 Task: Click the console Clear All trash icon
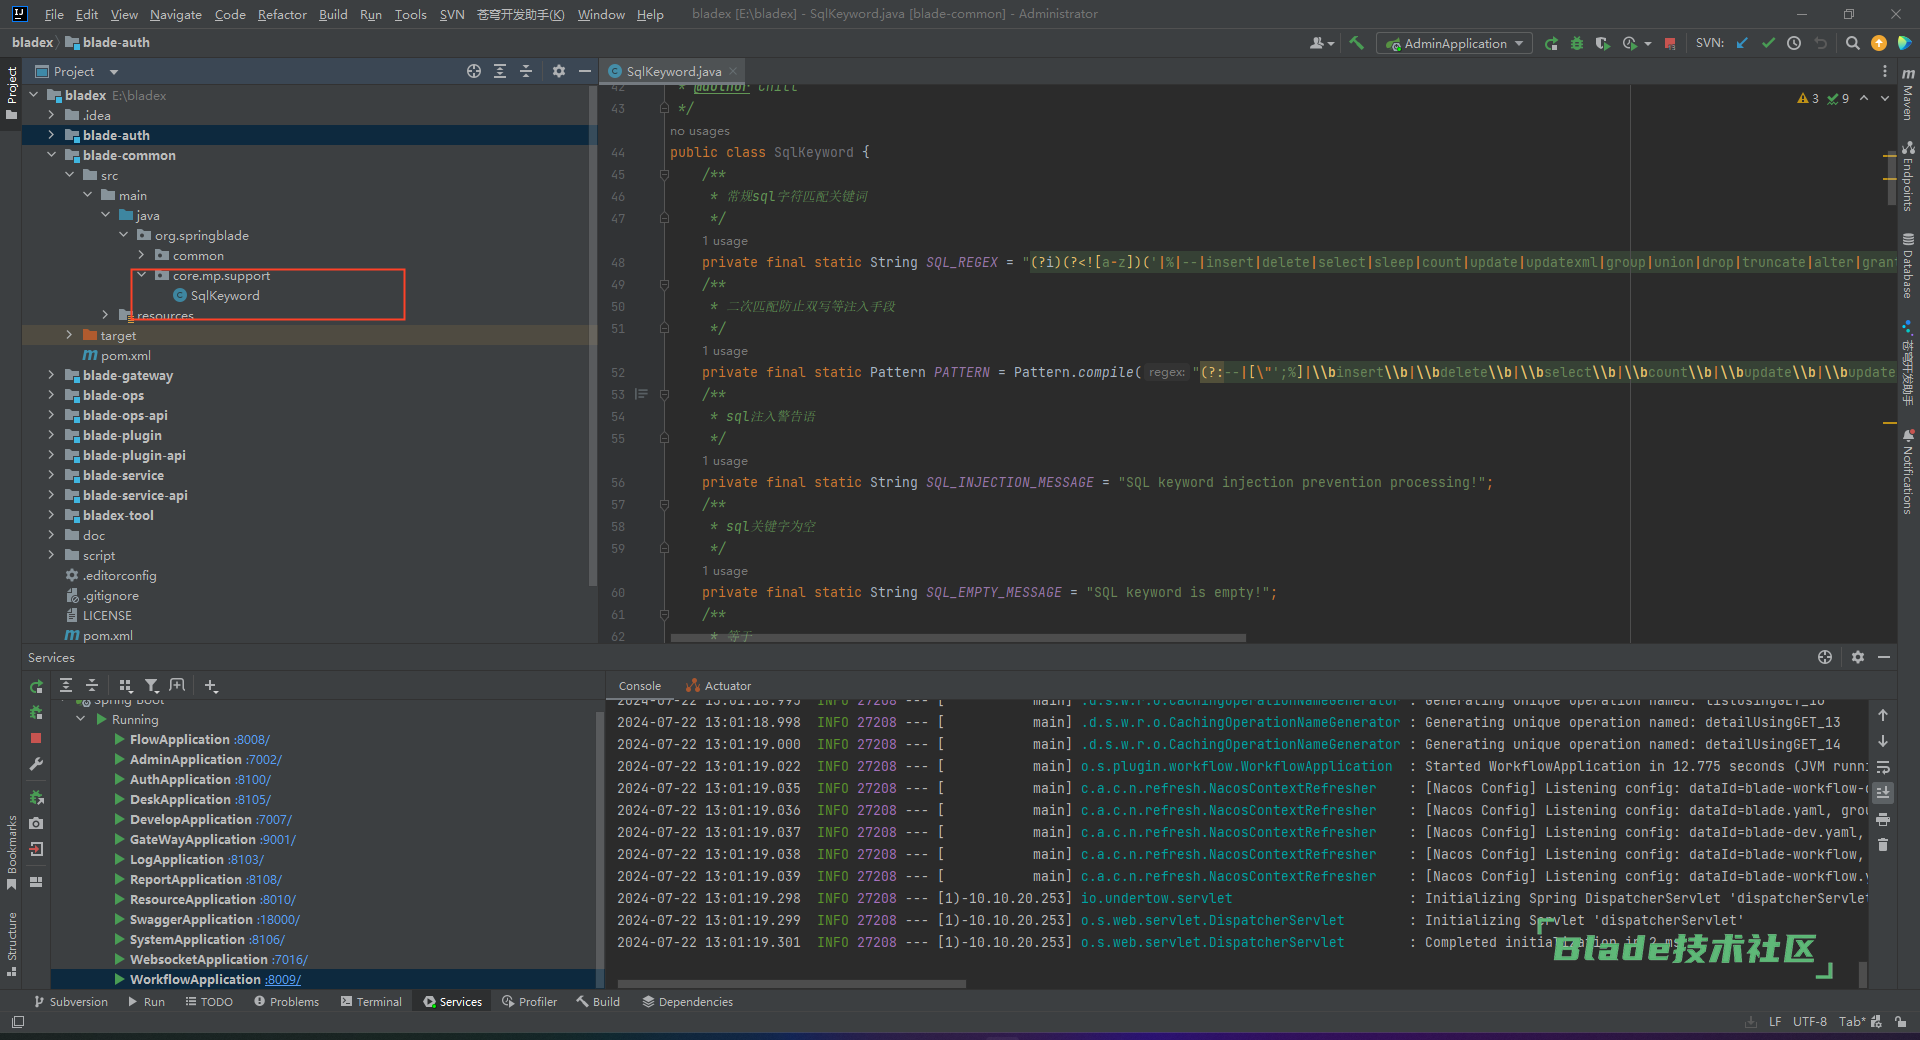point(1883,845)
